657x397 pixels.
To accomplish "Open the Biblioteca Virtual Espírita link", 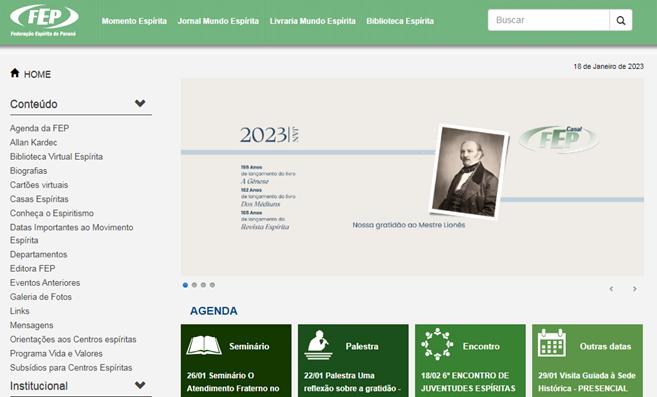I will point(56,156).
